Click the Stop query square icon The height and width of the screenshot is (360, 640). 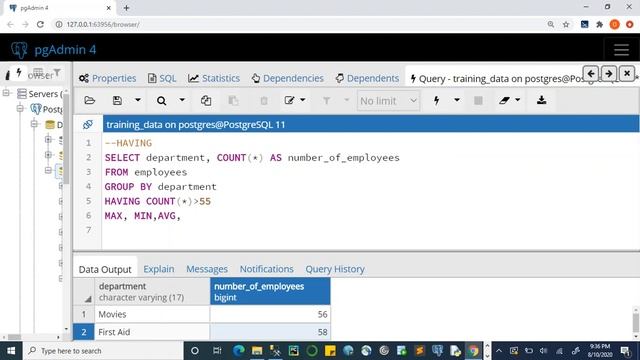click(x=478, y=100)
